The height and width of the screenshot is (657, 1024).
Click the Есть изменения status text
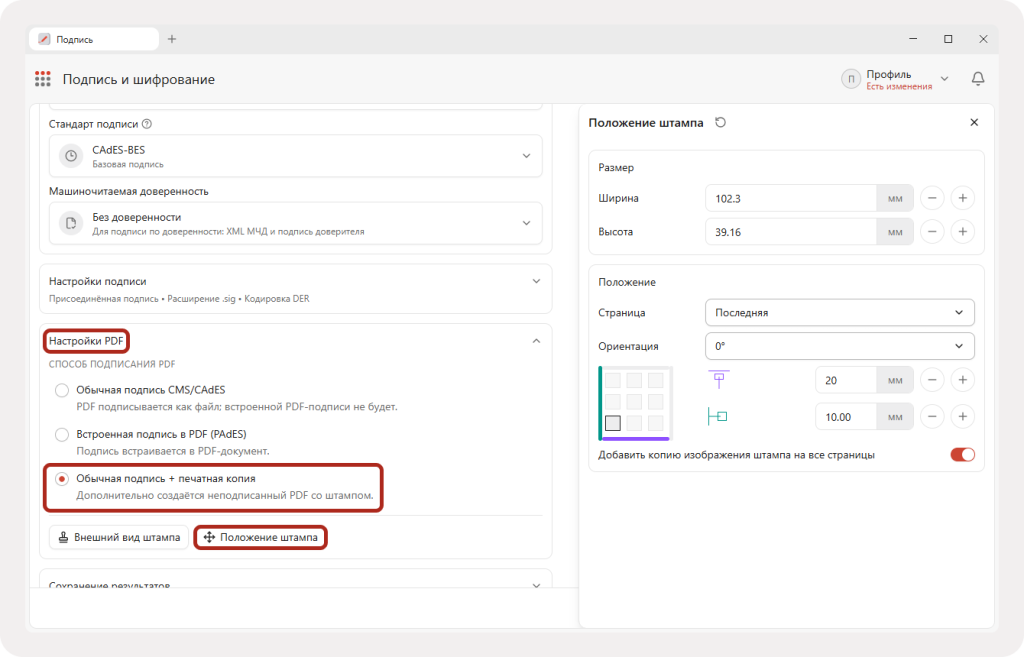click(899, 87)
